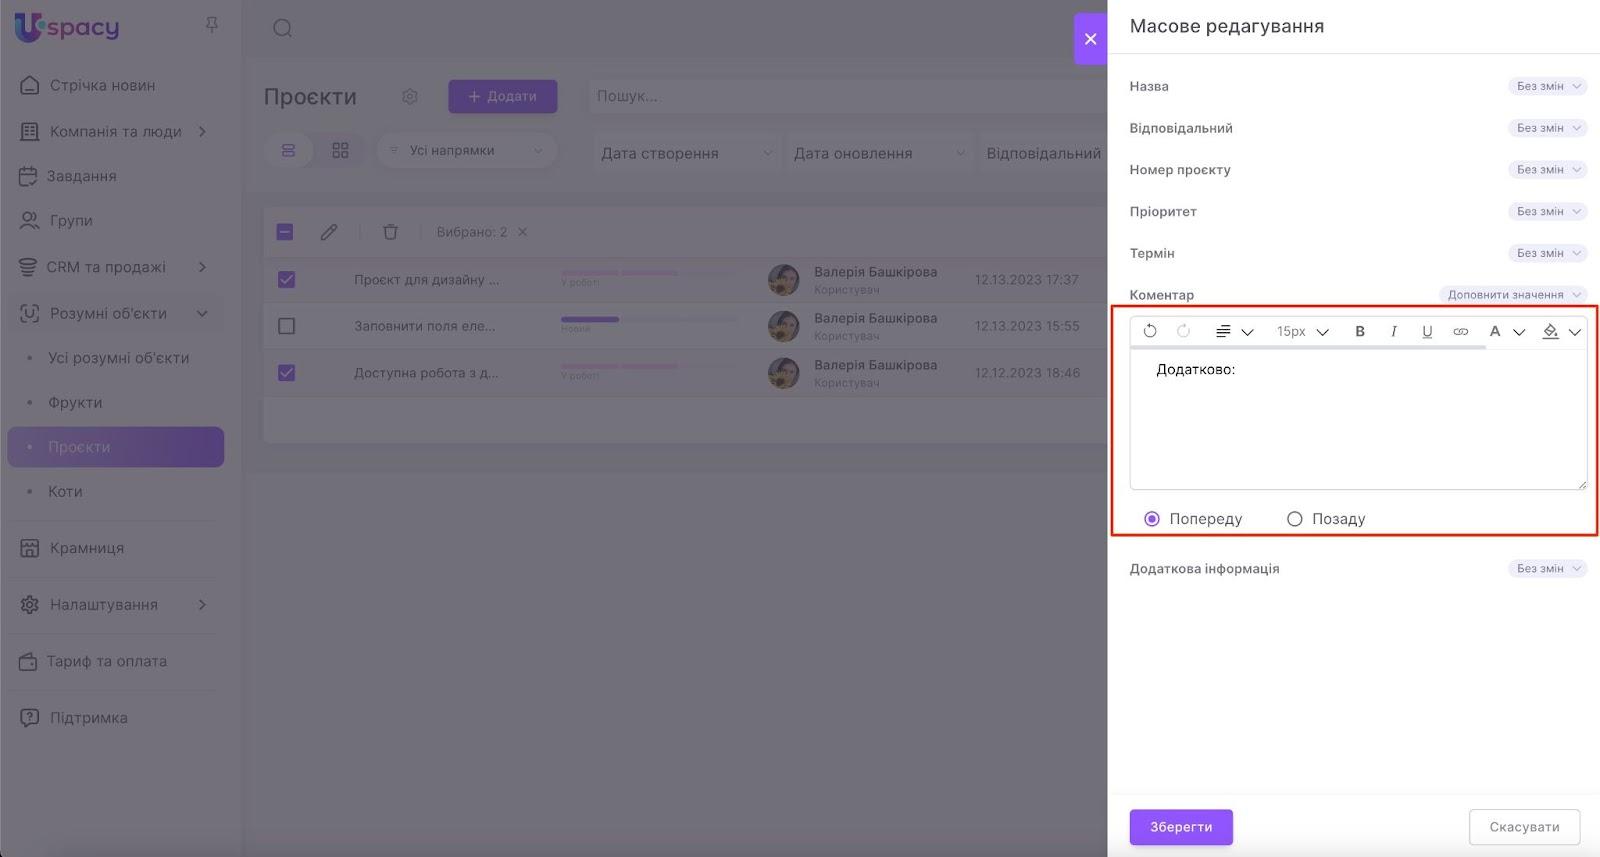The height and width of the screenshot is (857, 1600).
Task: Open Проєкти settings gear icon
Action: [410, 96]
